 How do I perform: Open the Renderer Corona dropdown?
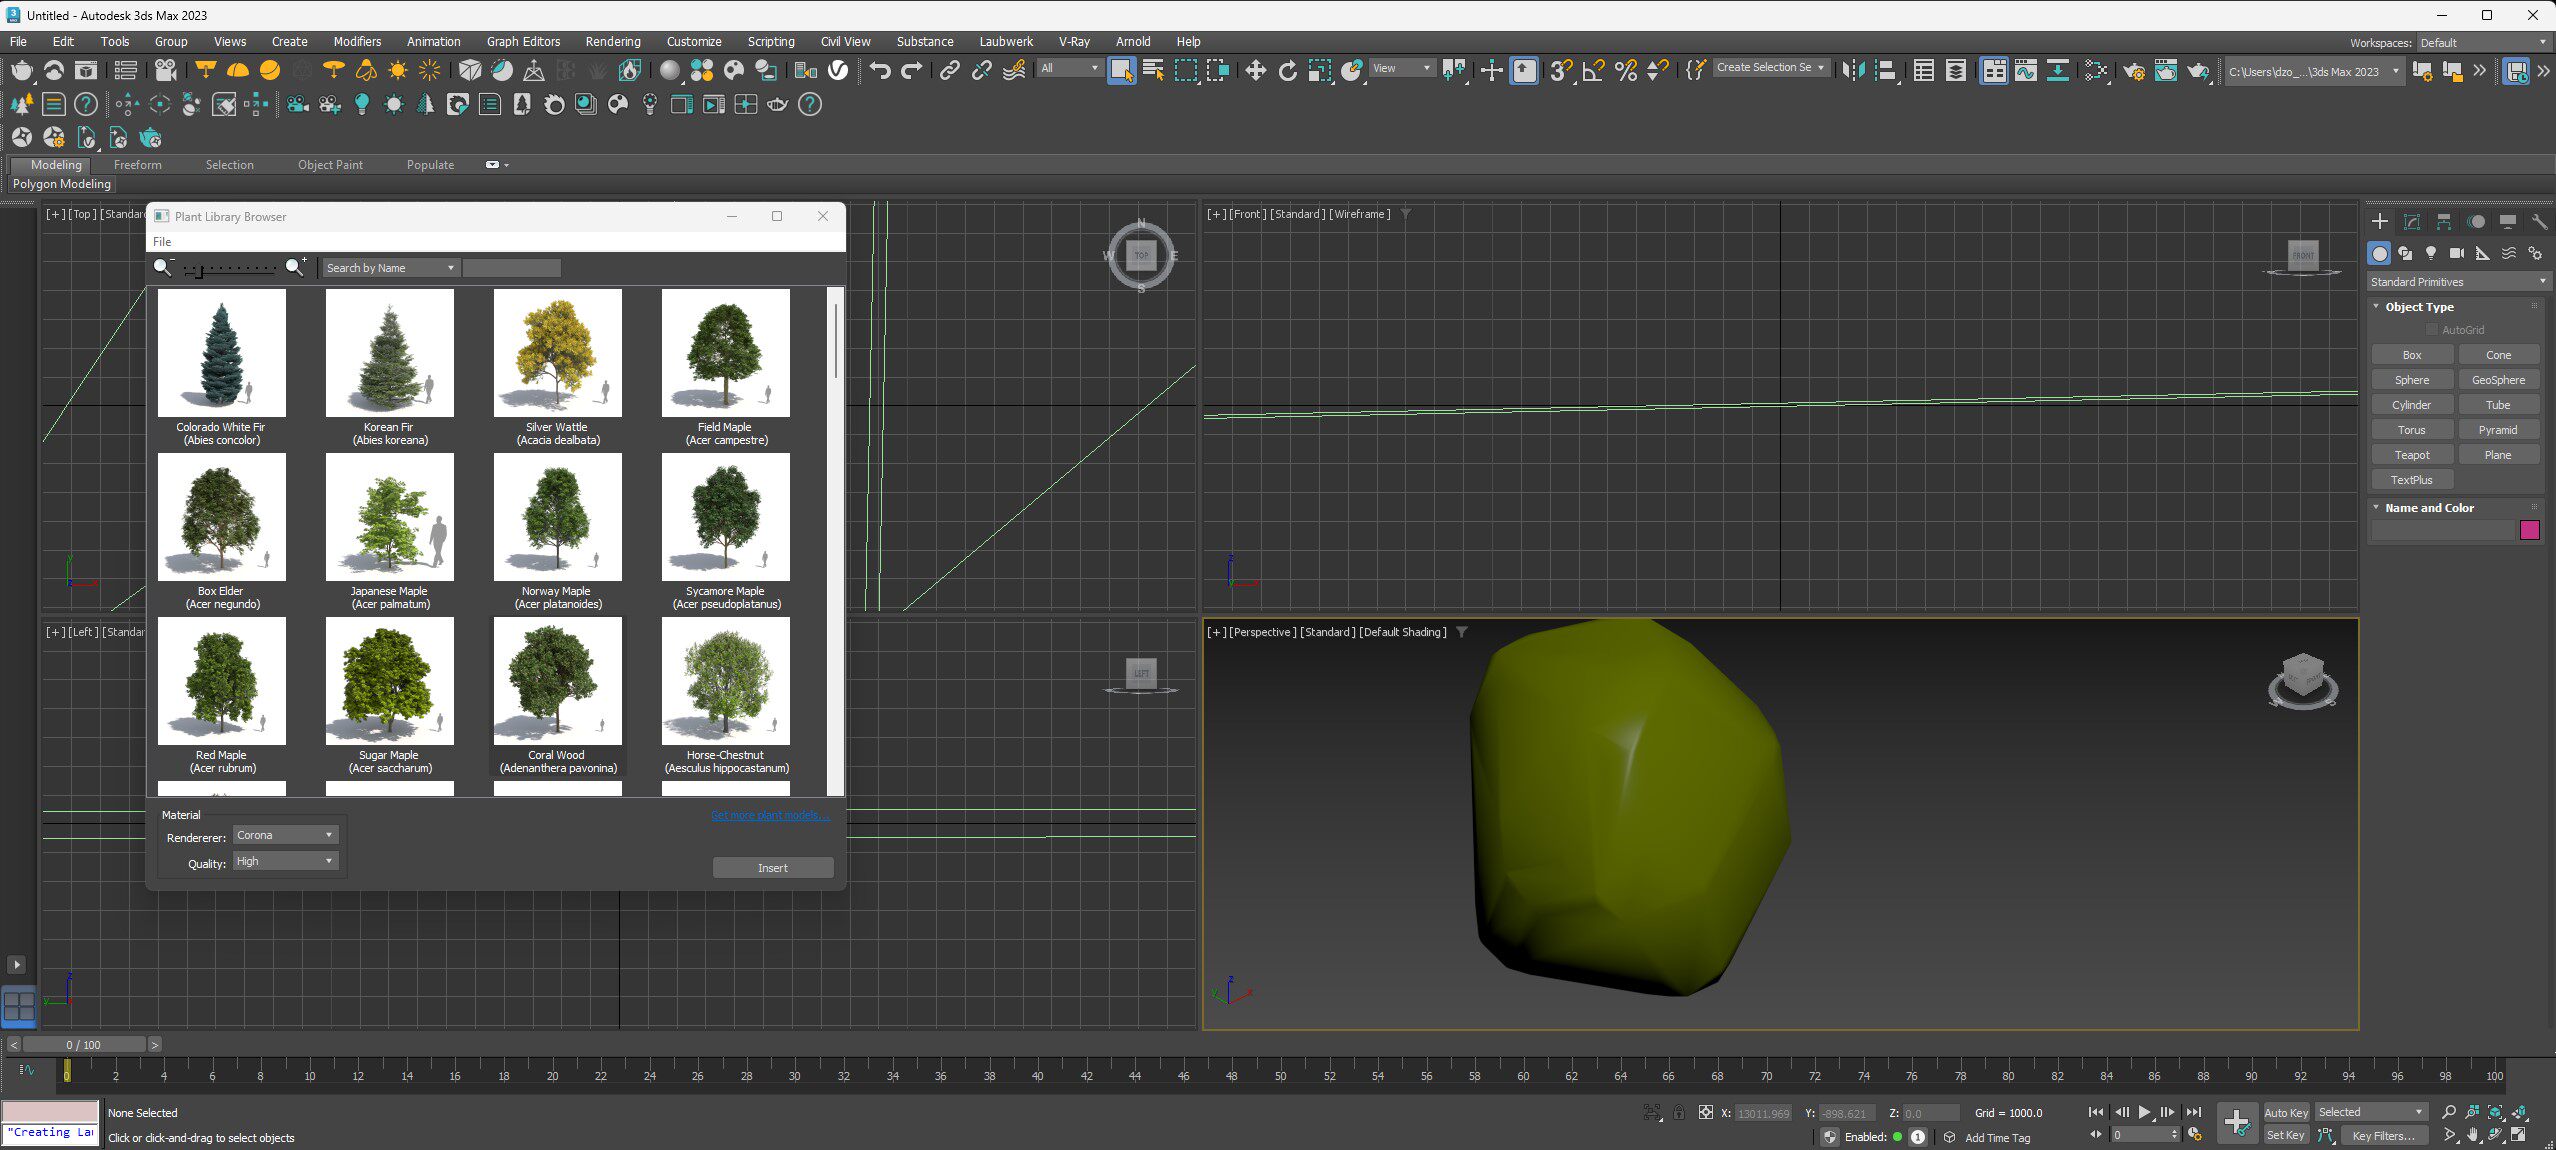coord(286,835)
